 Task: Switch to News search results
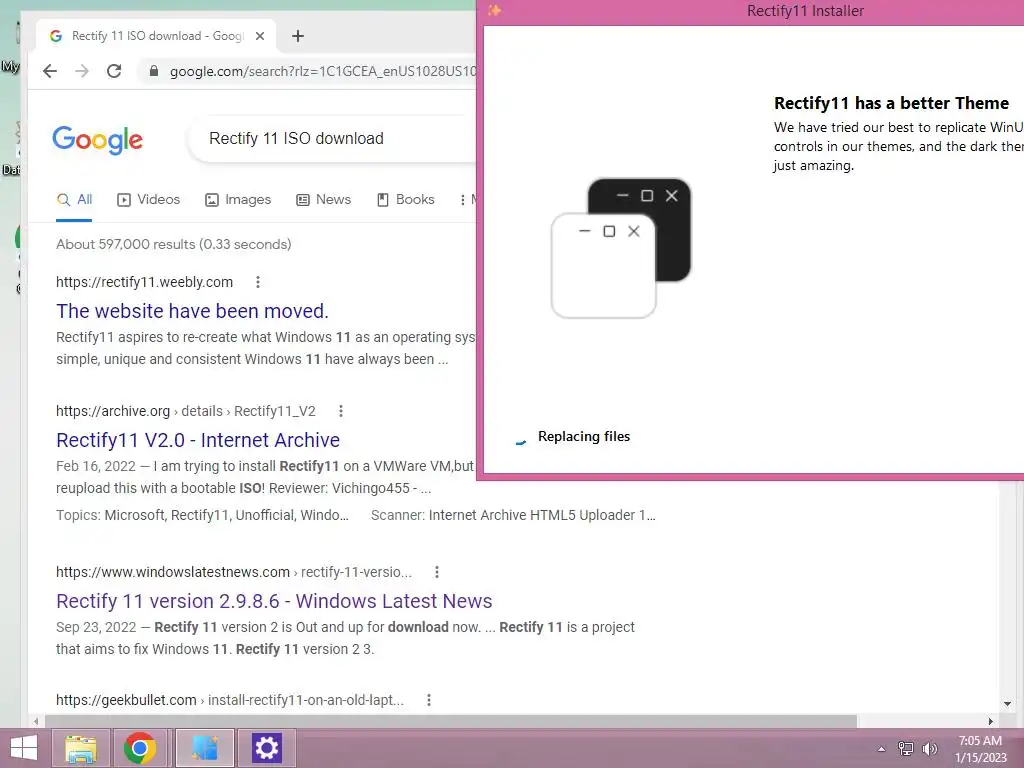point(323,200)
